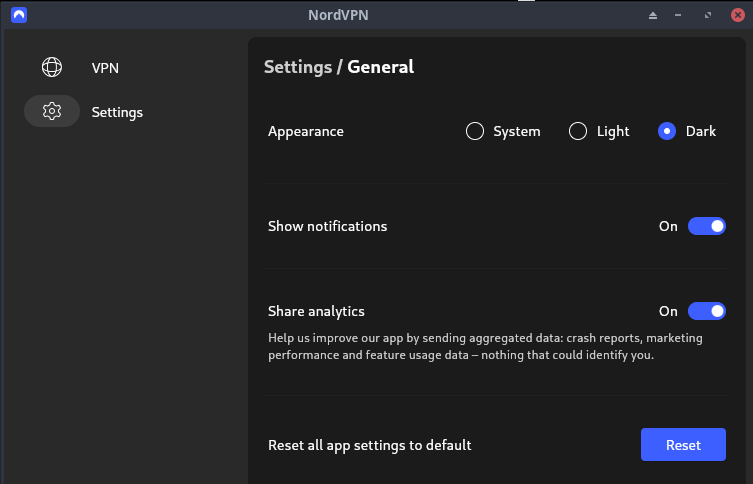Close the NordVPN window with the red X
Image resolution: width=753 pixels, height=484 pixels.
tap(737, 15)
